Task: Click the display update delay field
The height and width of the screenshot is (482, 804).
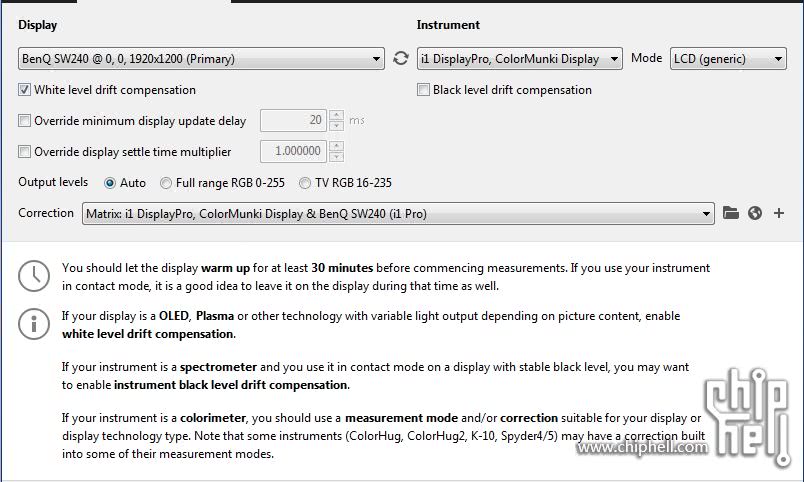Action: click(x=293, y=121)
